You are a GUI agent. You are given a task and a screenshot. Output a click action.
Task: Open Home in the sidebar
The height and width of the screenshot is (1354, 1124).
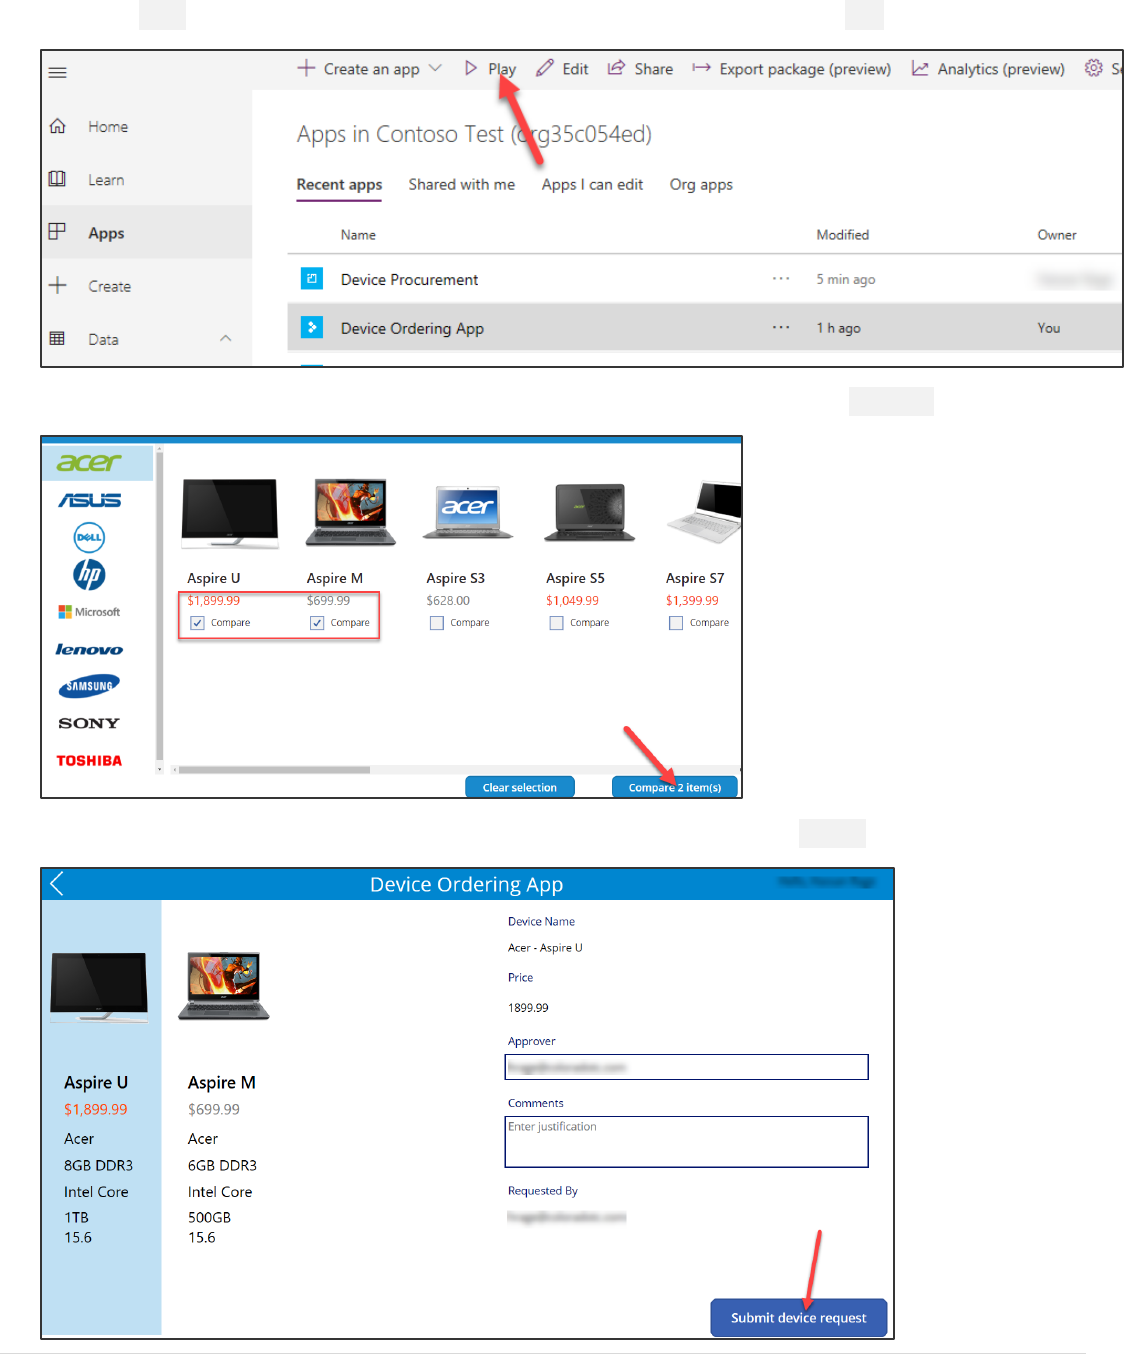pyautogui.click(x=108, y=127)
